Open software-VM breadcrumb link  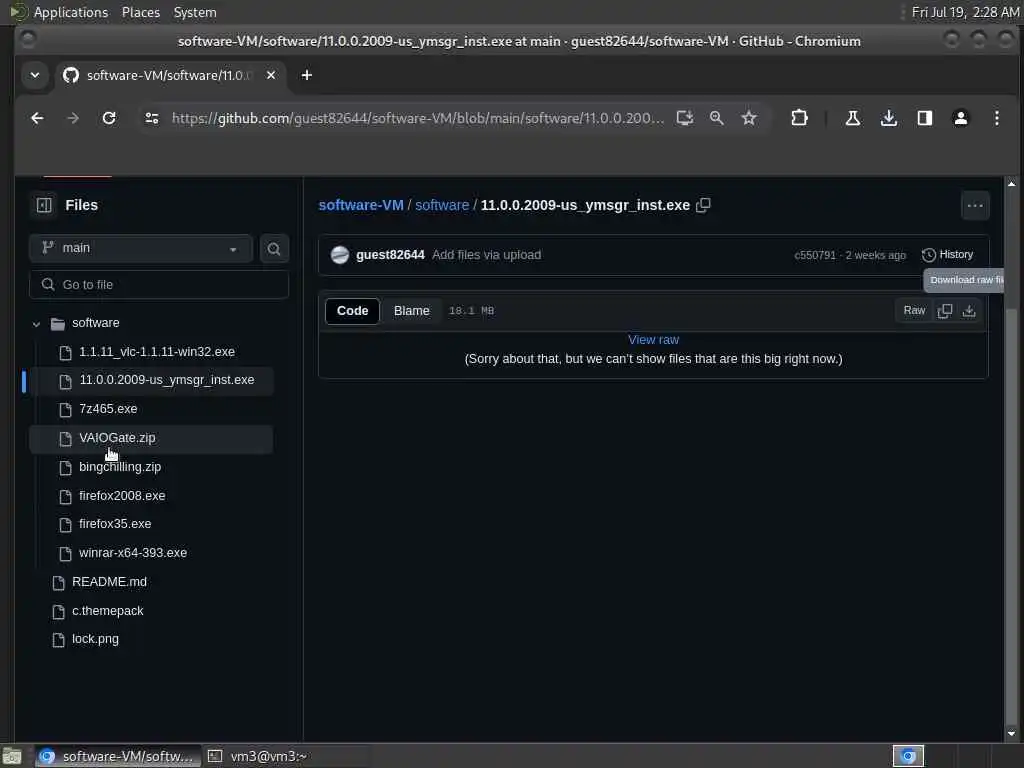coord(360,205)
